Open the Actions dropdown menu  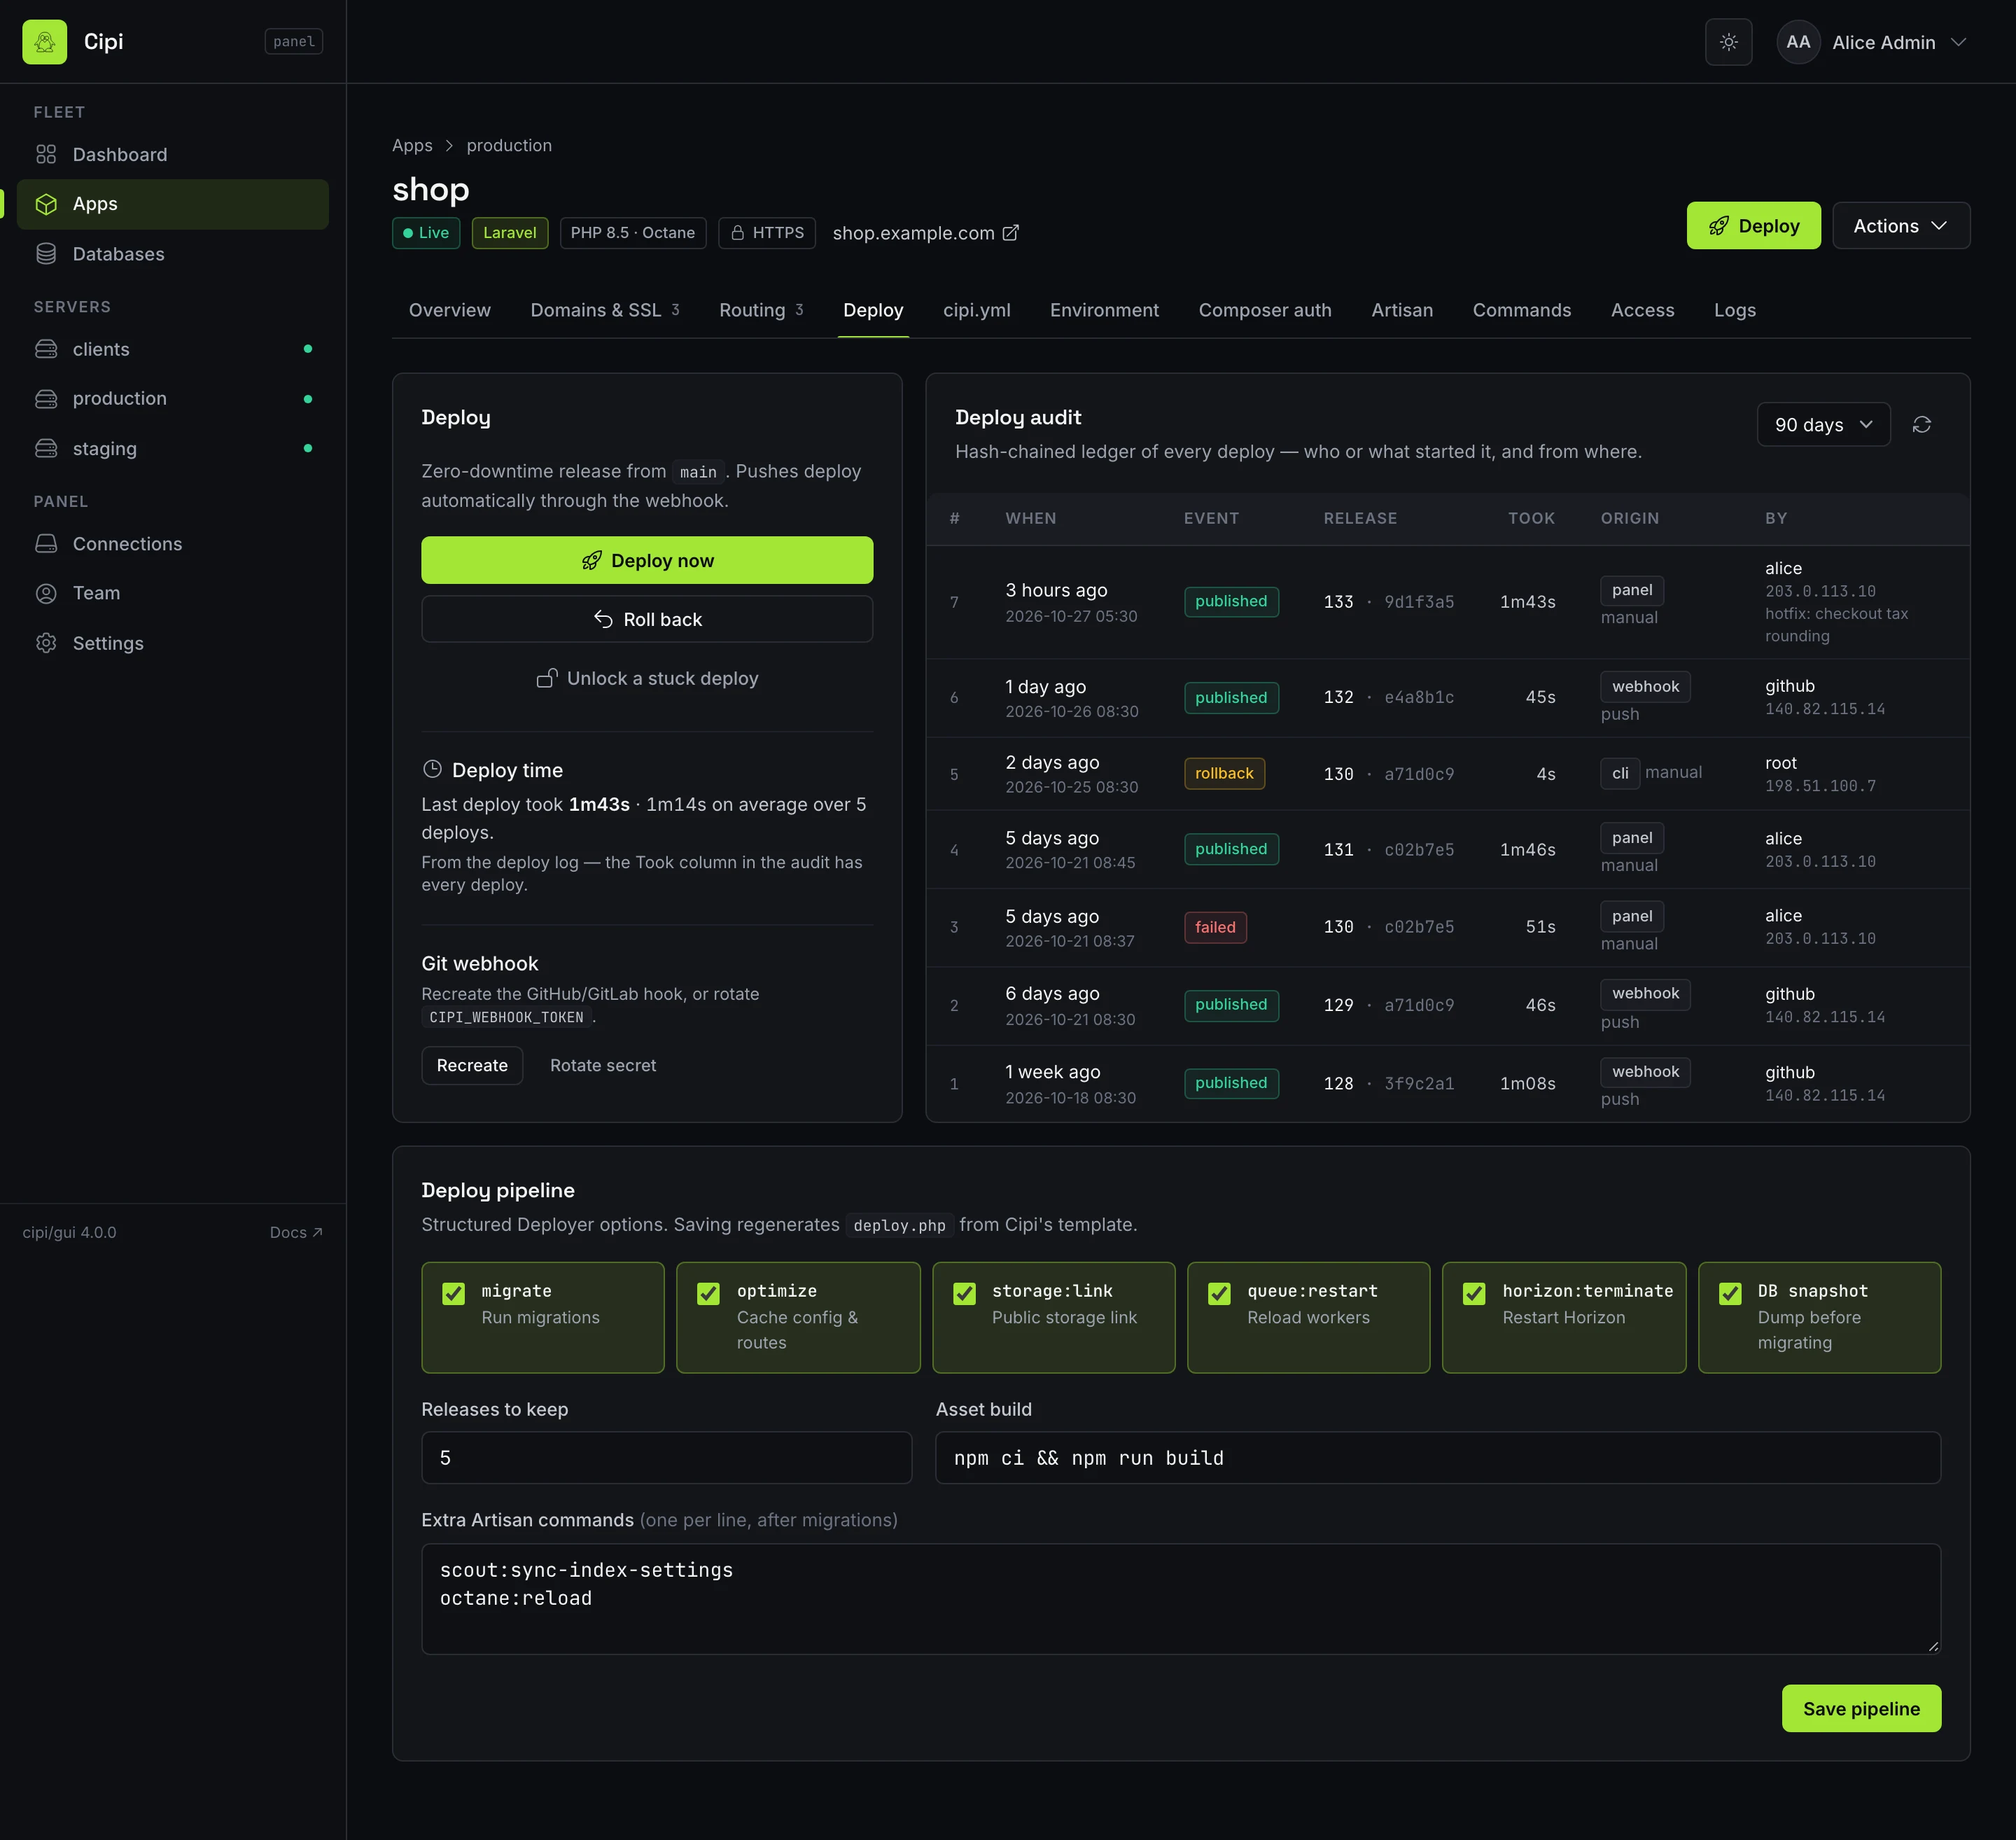coord(1900,226)
